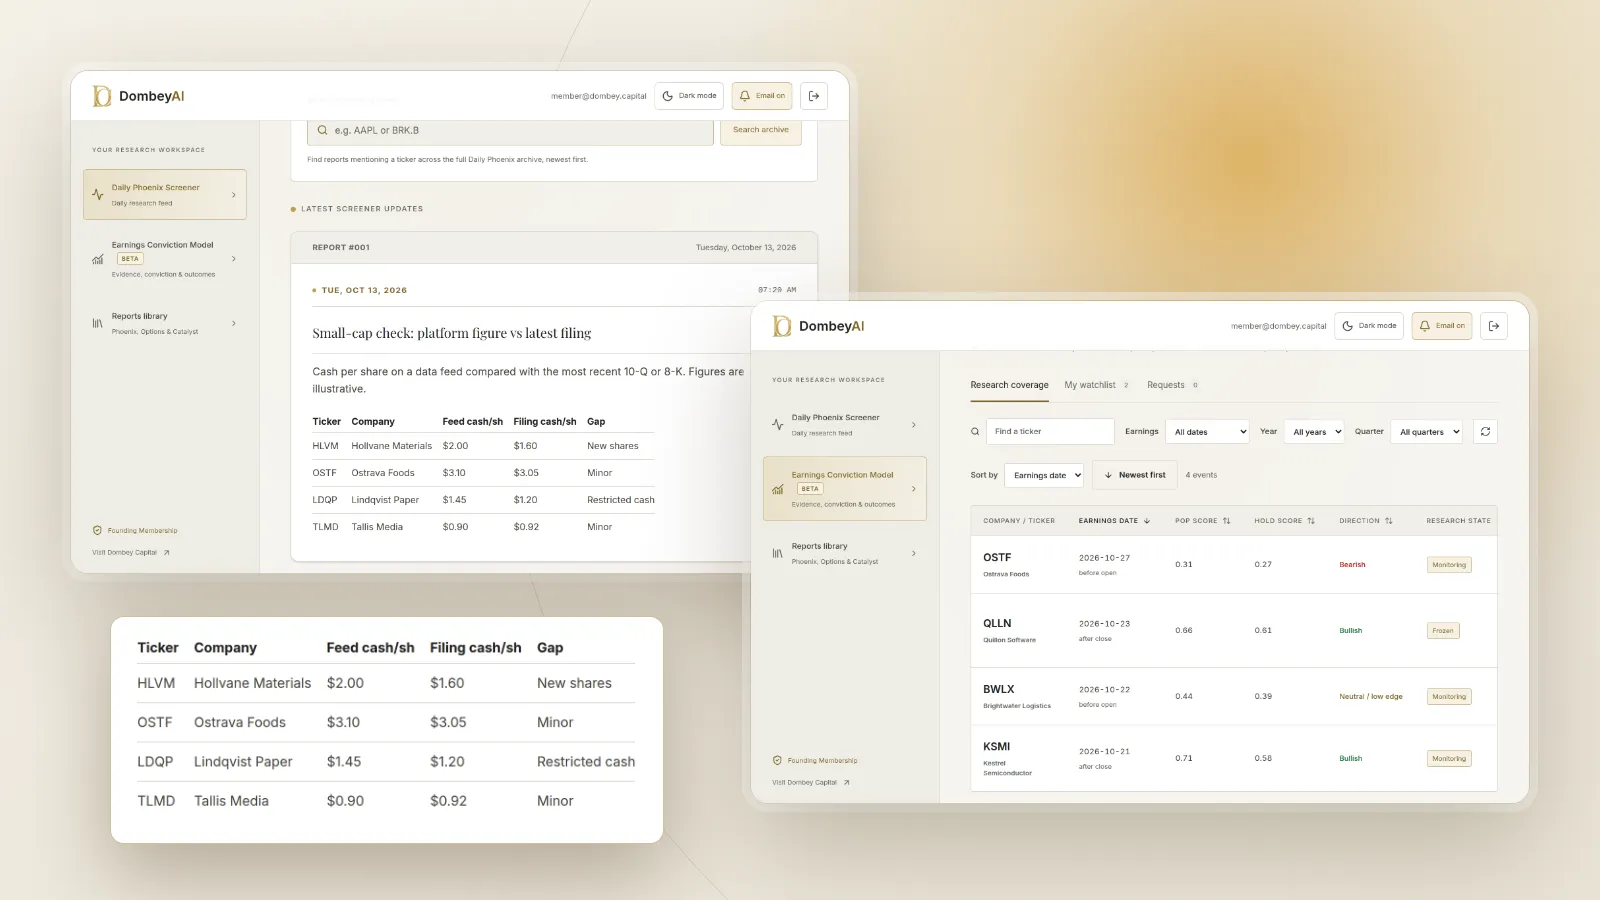Click the DombeyAI logo in left window
The width and height of the screenshot is (1600, 900).
pos(138,96)
